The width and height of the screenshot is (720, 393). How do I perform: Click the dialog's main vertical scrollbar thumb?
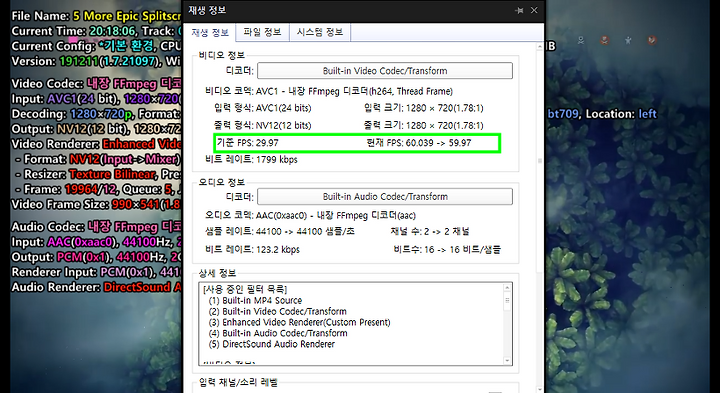tap(540, 161)
